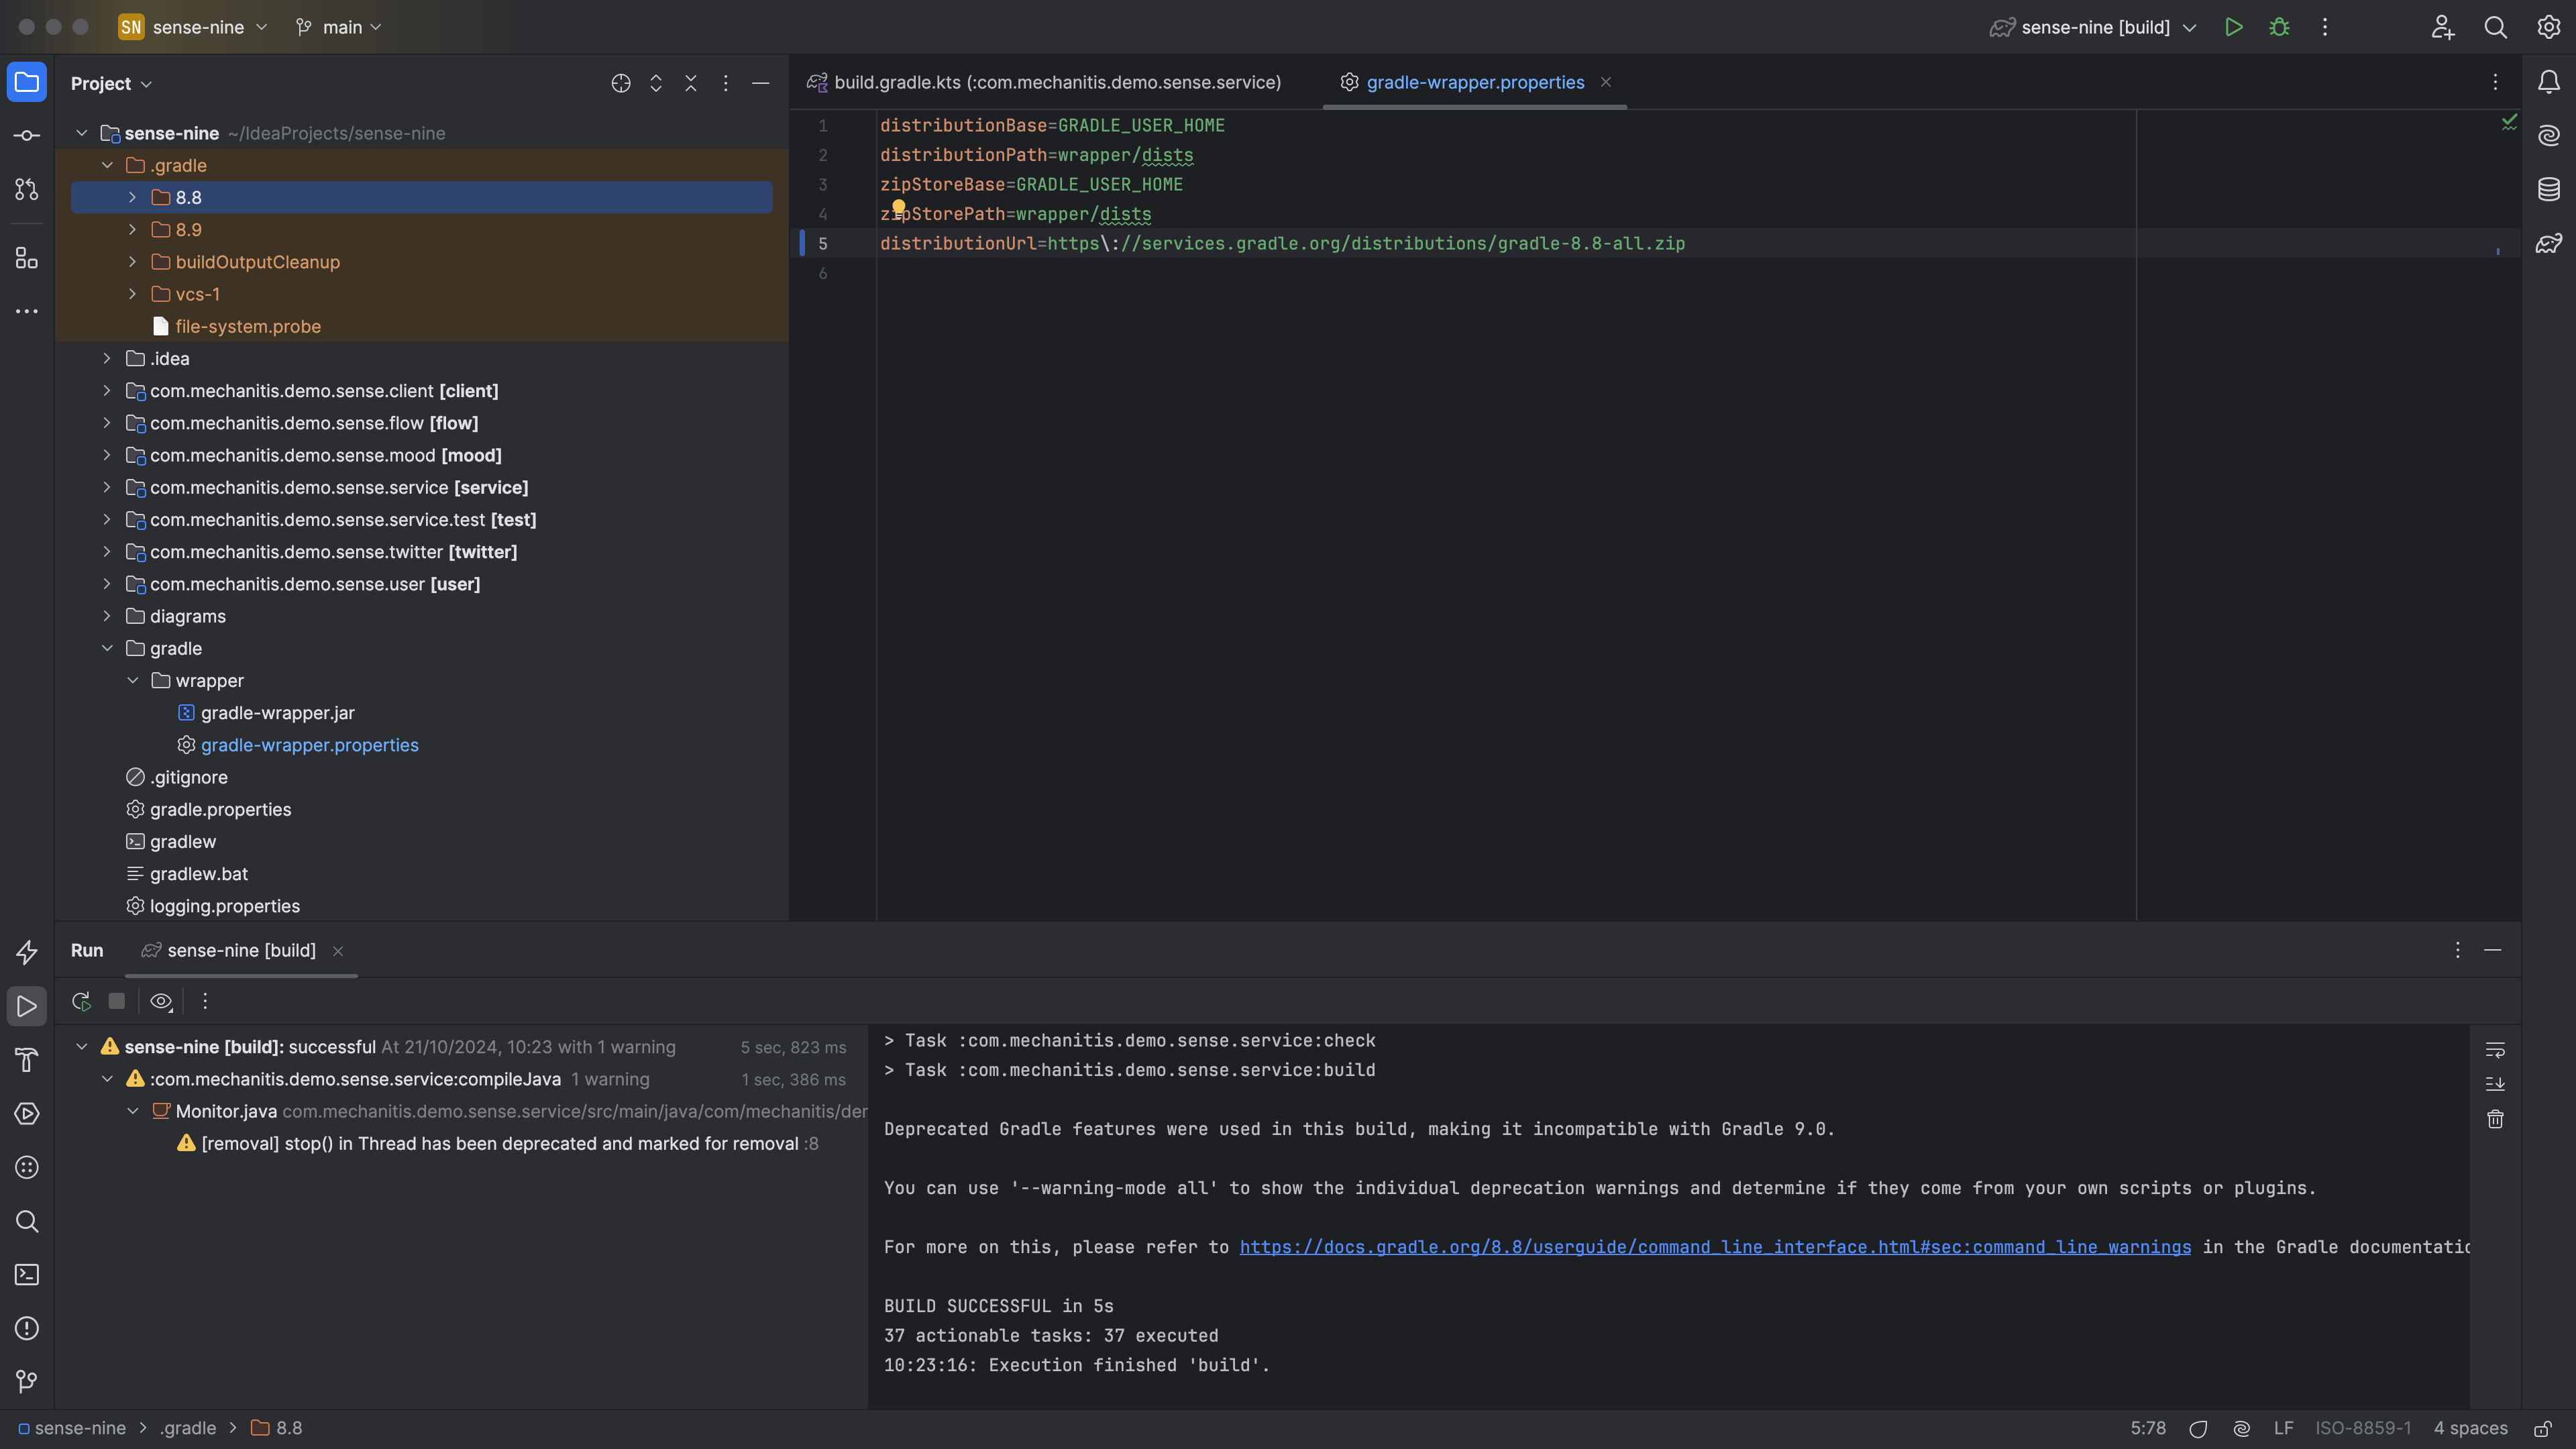Open the Terminal tool window
The image size is (2576, 1449).
(x=27, y=1275)
